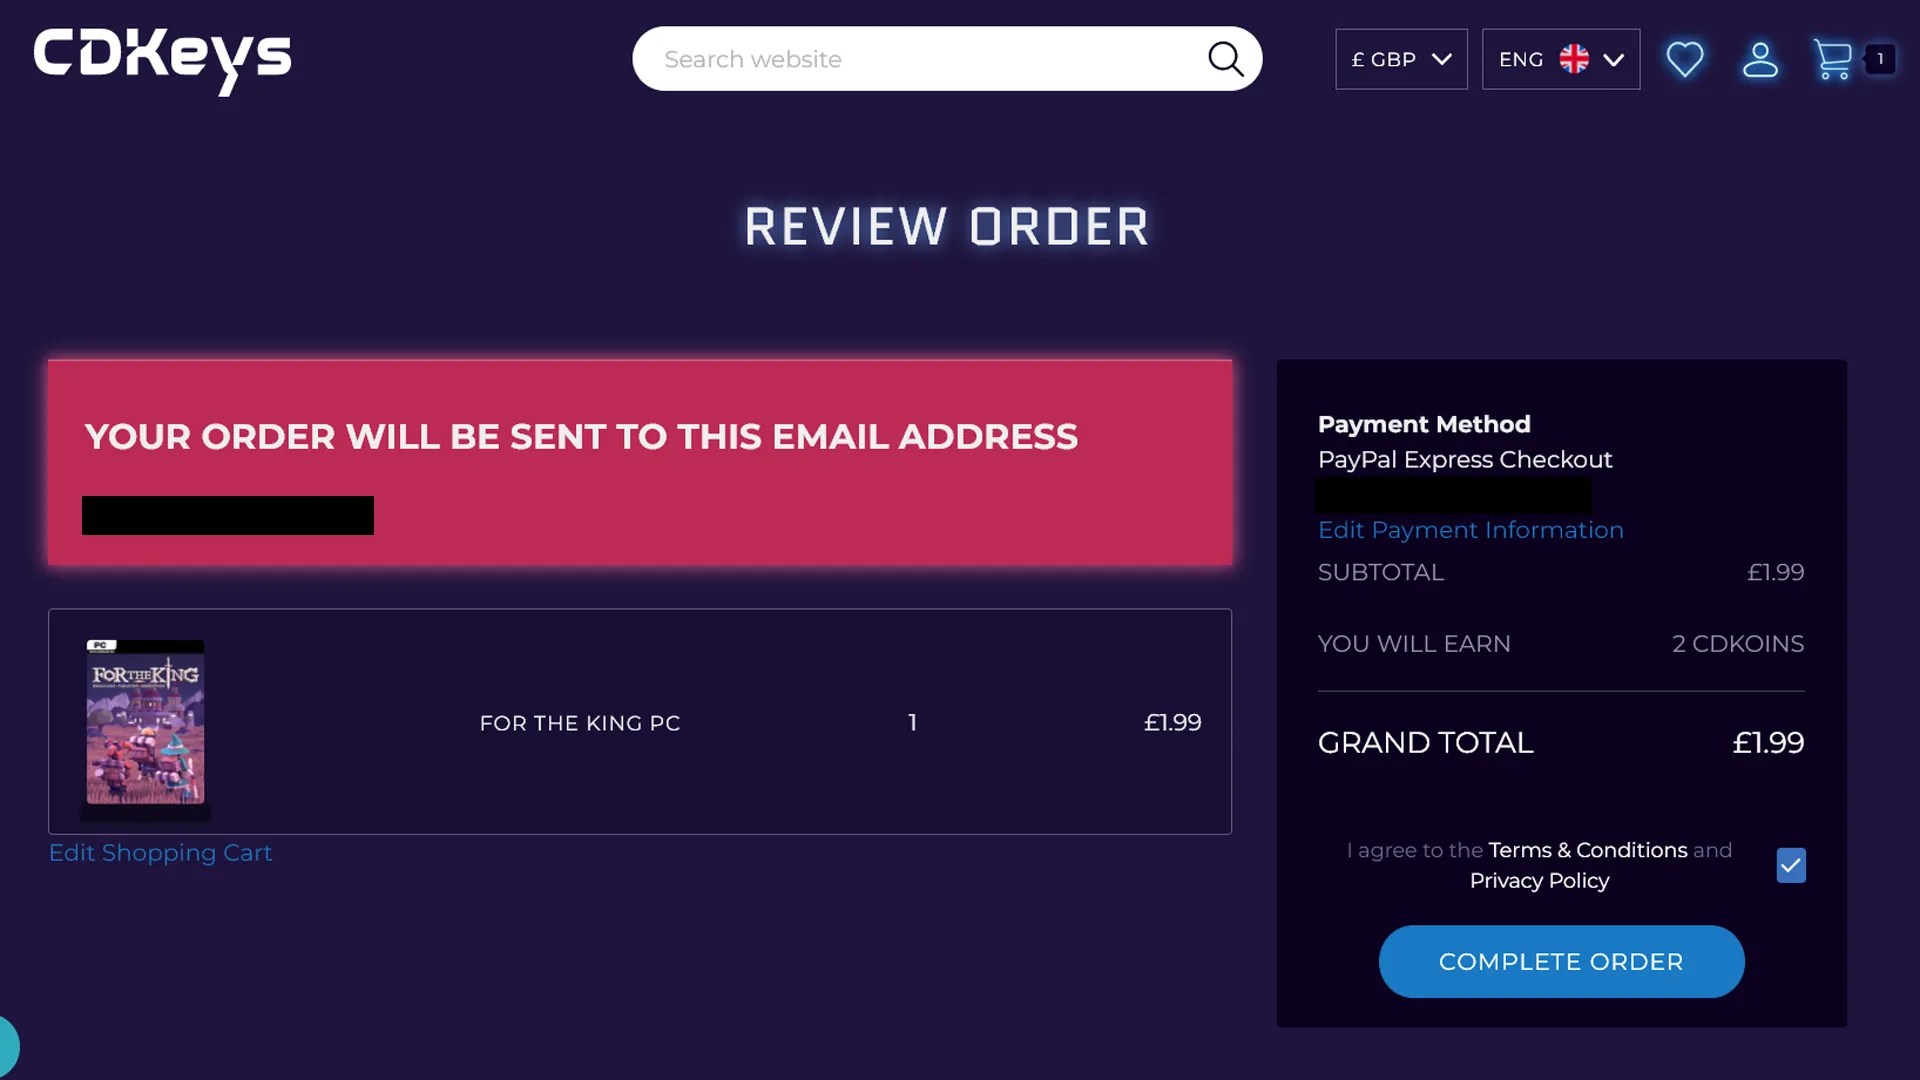Open Edit Shopping Cart
The image size is (1920, 1080).
[160, 853]
